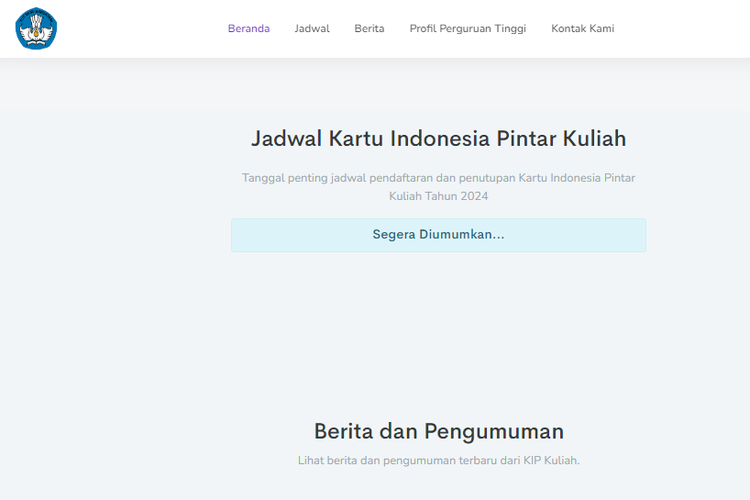Go to the Jadwal navigation link
750x500 pixels.
(x=312, y=29)
